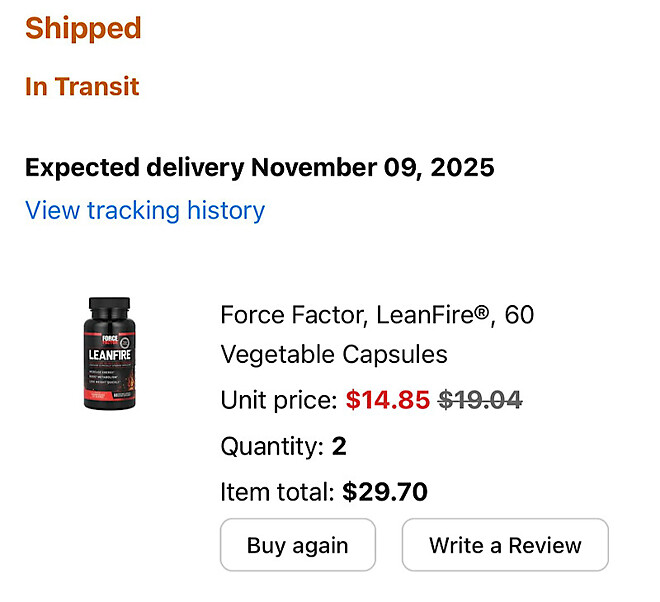Image resolution: width=660 pixels, height=602 pixels.
Task: Click the red $14.85 sale price
Action: [388, 401]
